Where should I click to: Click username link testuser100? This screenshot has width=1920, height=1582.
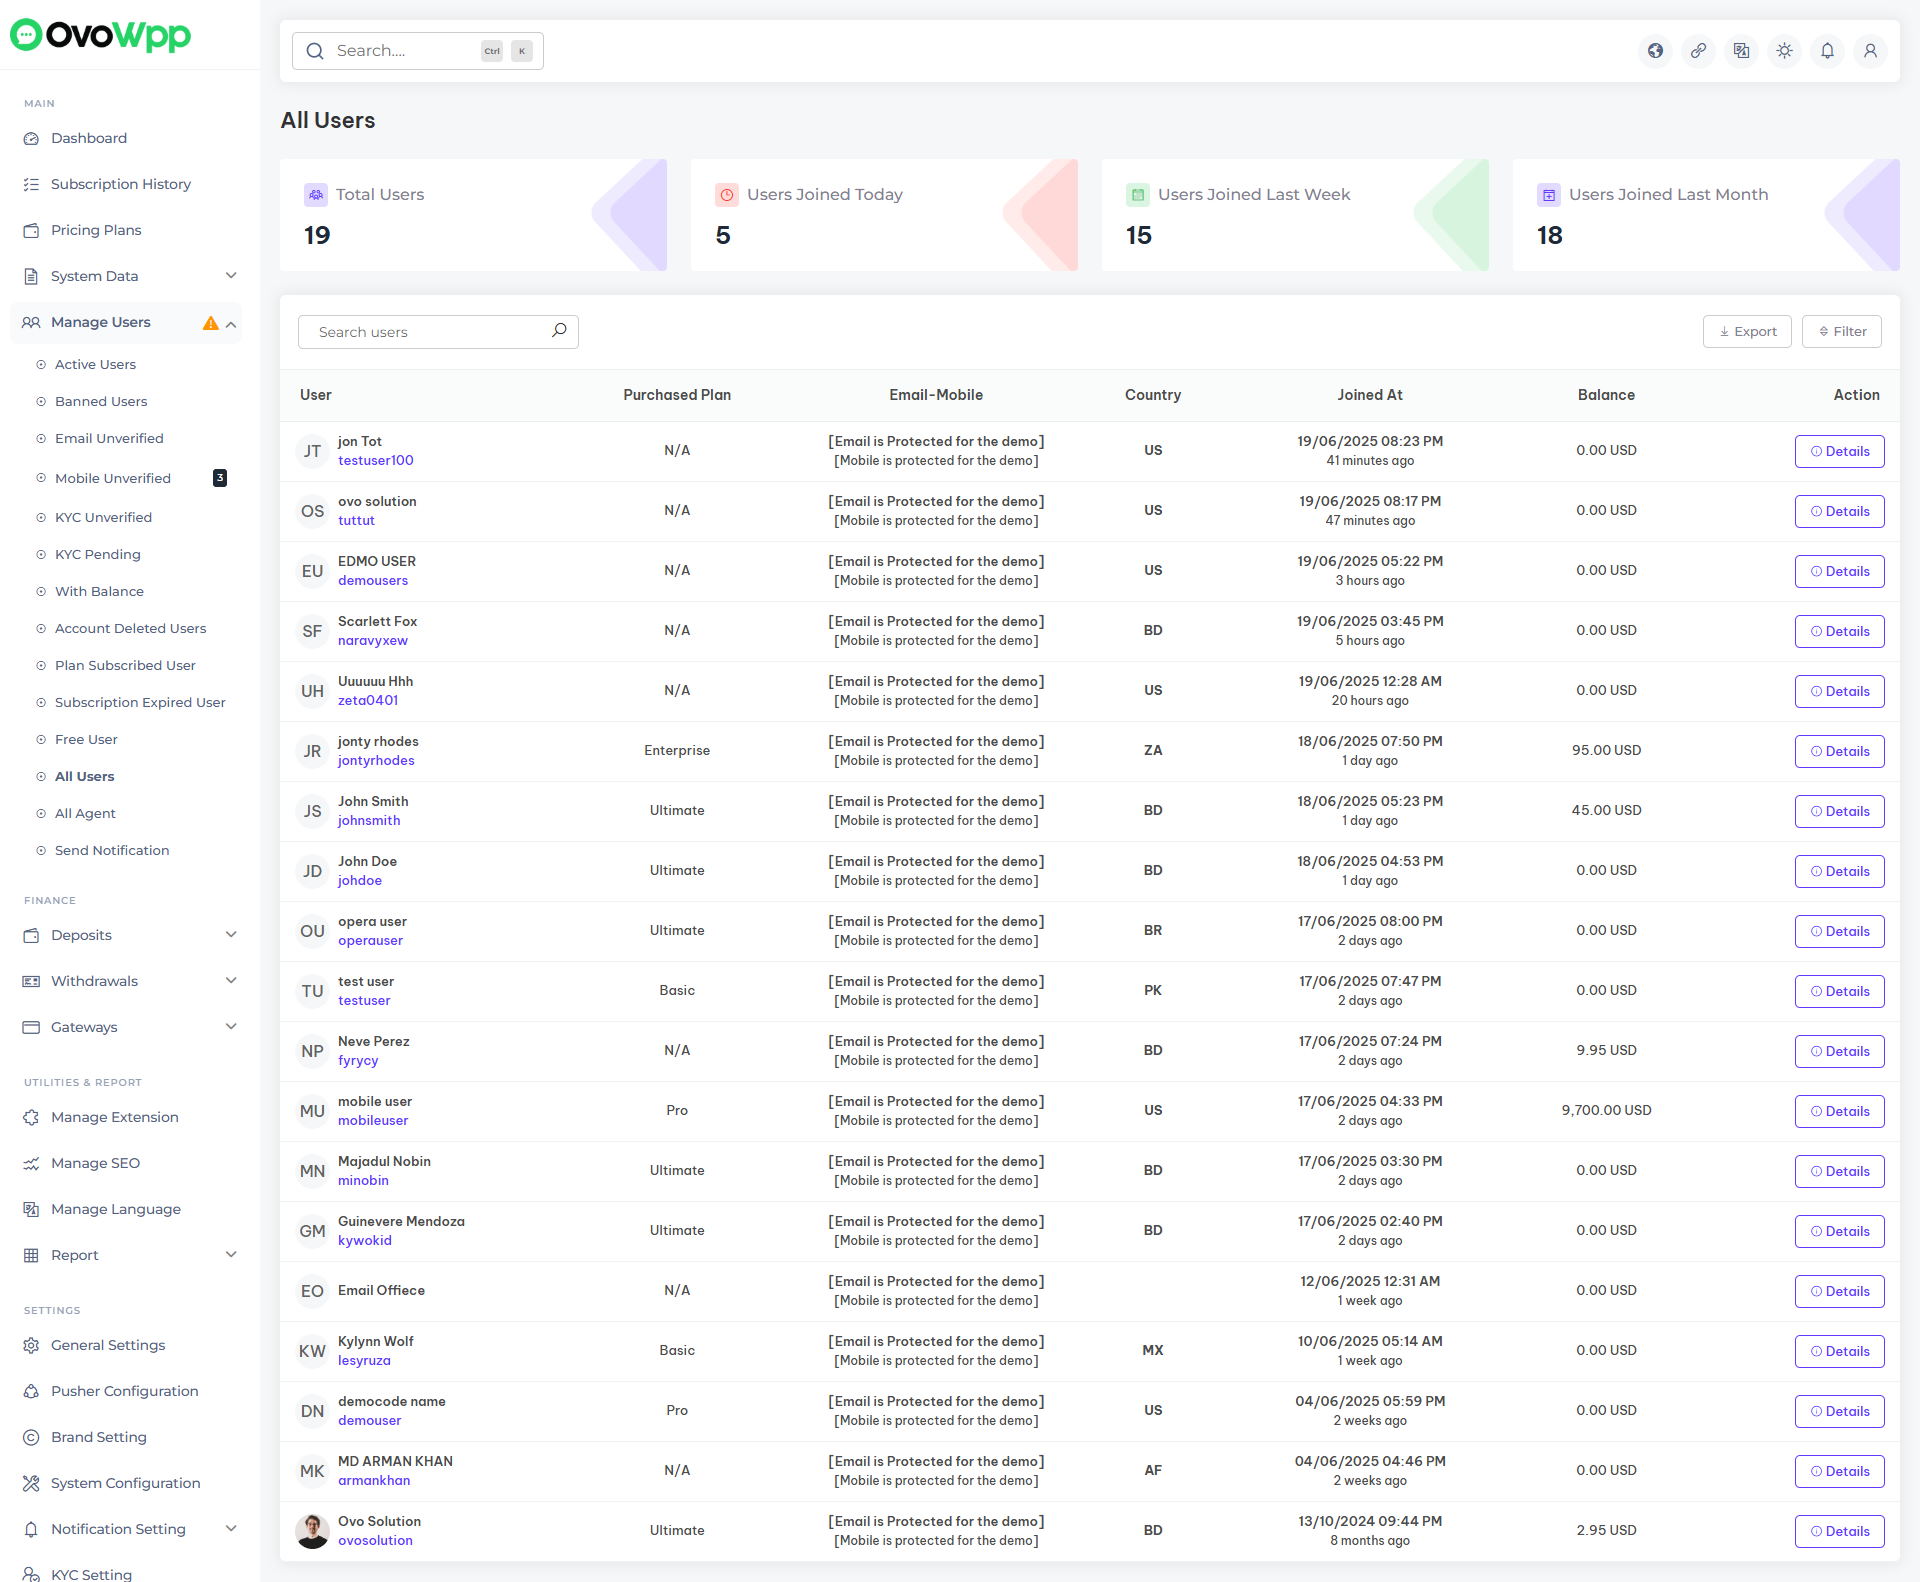click(x=375, y=461)
